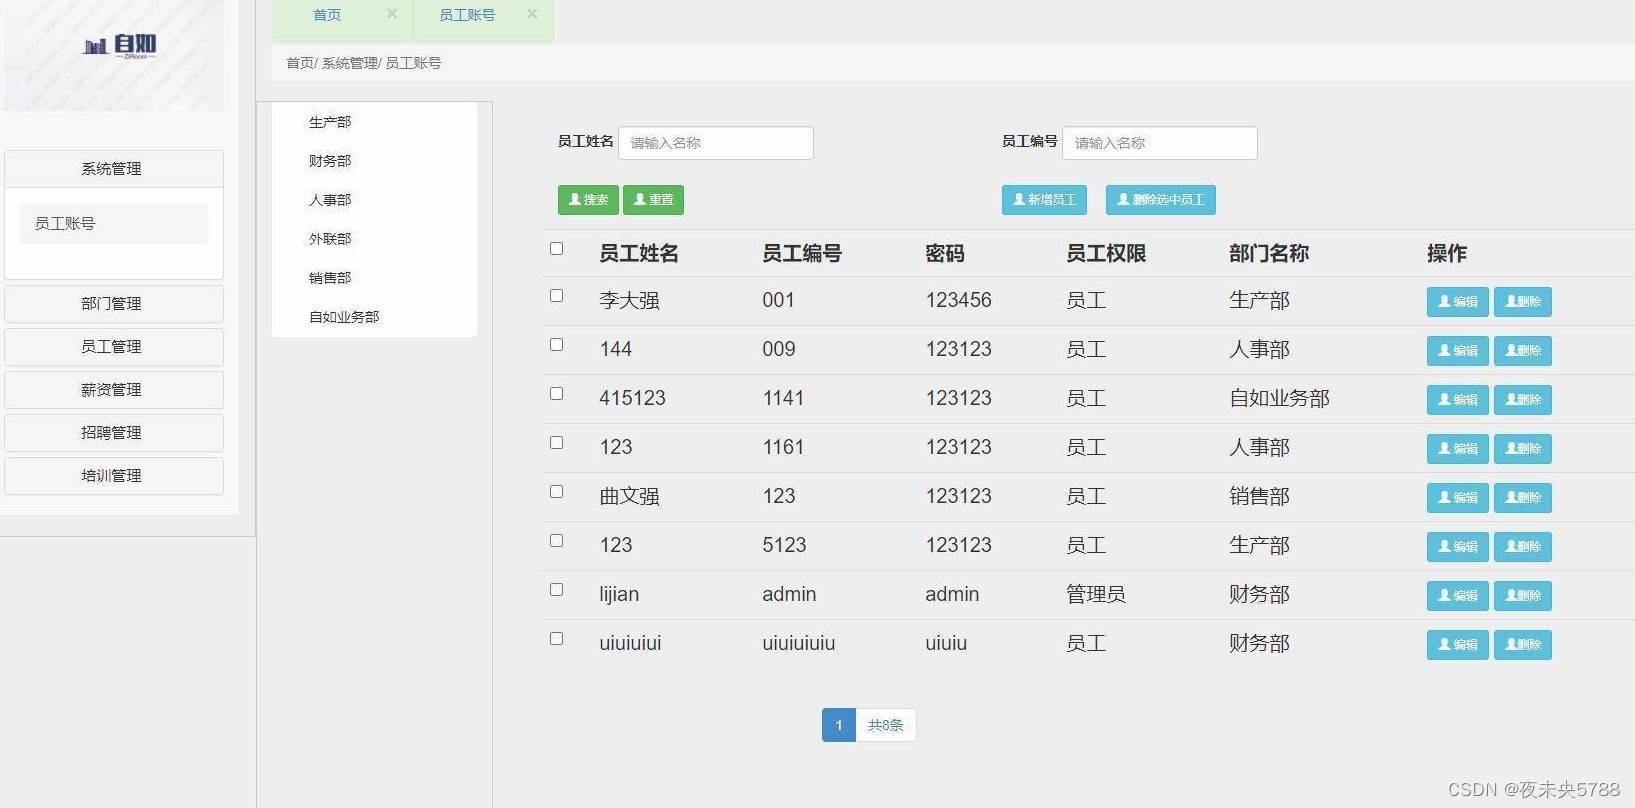The image size is (1635, 808).
Task: Click 系统管理 in the breadcrumb
Action: coord(350,63)
